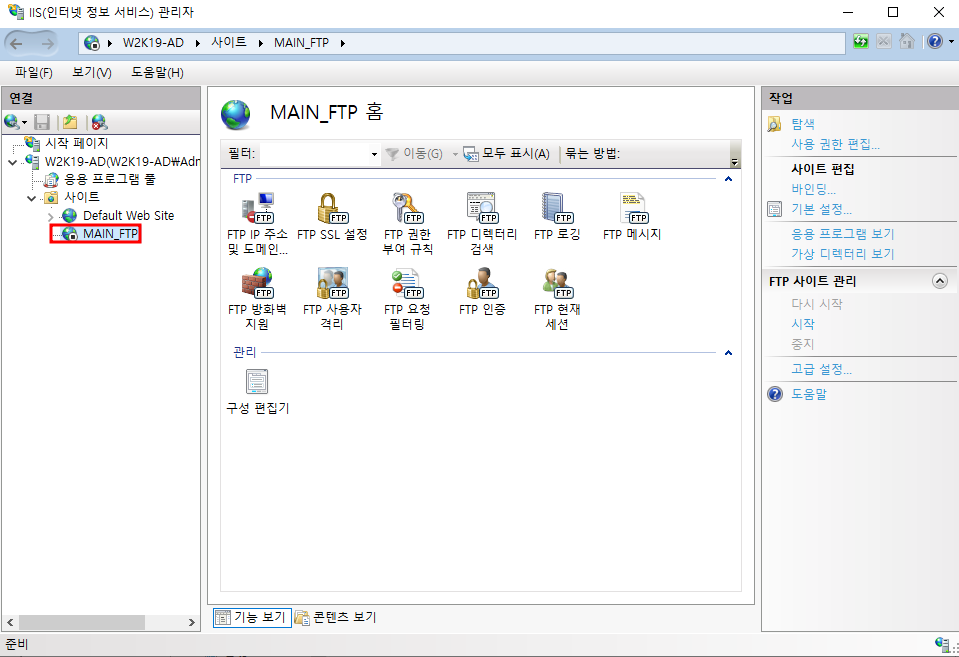Image resolution: width=959 pixels, height=657 pixels.
Task: Click the connections pane horizontal scrollbar
Action: pos(82,622)
